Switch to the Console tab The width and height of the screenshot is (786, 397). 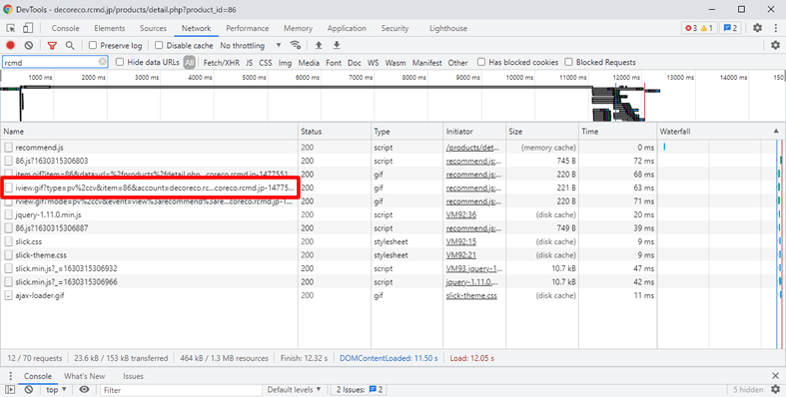pyautogui.click(x=66, y=28)
